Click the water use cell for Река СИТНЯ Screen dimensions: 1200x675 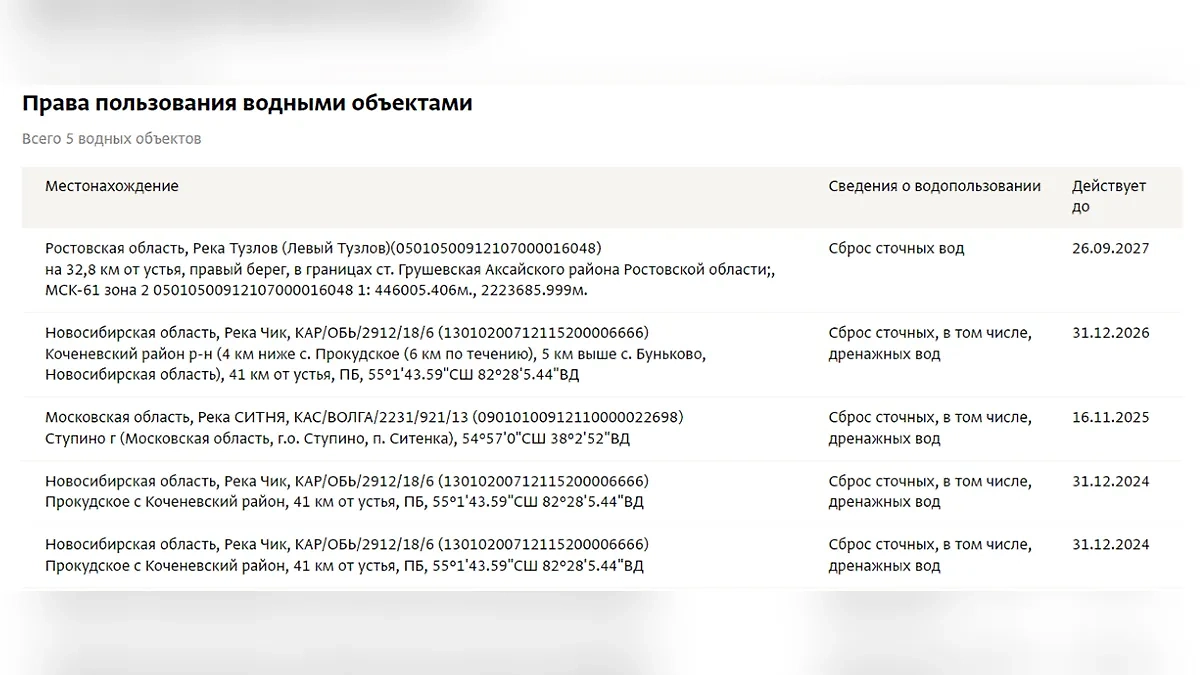[930, 428]
